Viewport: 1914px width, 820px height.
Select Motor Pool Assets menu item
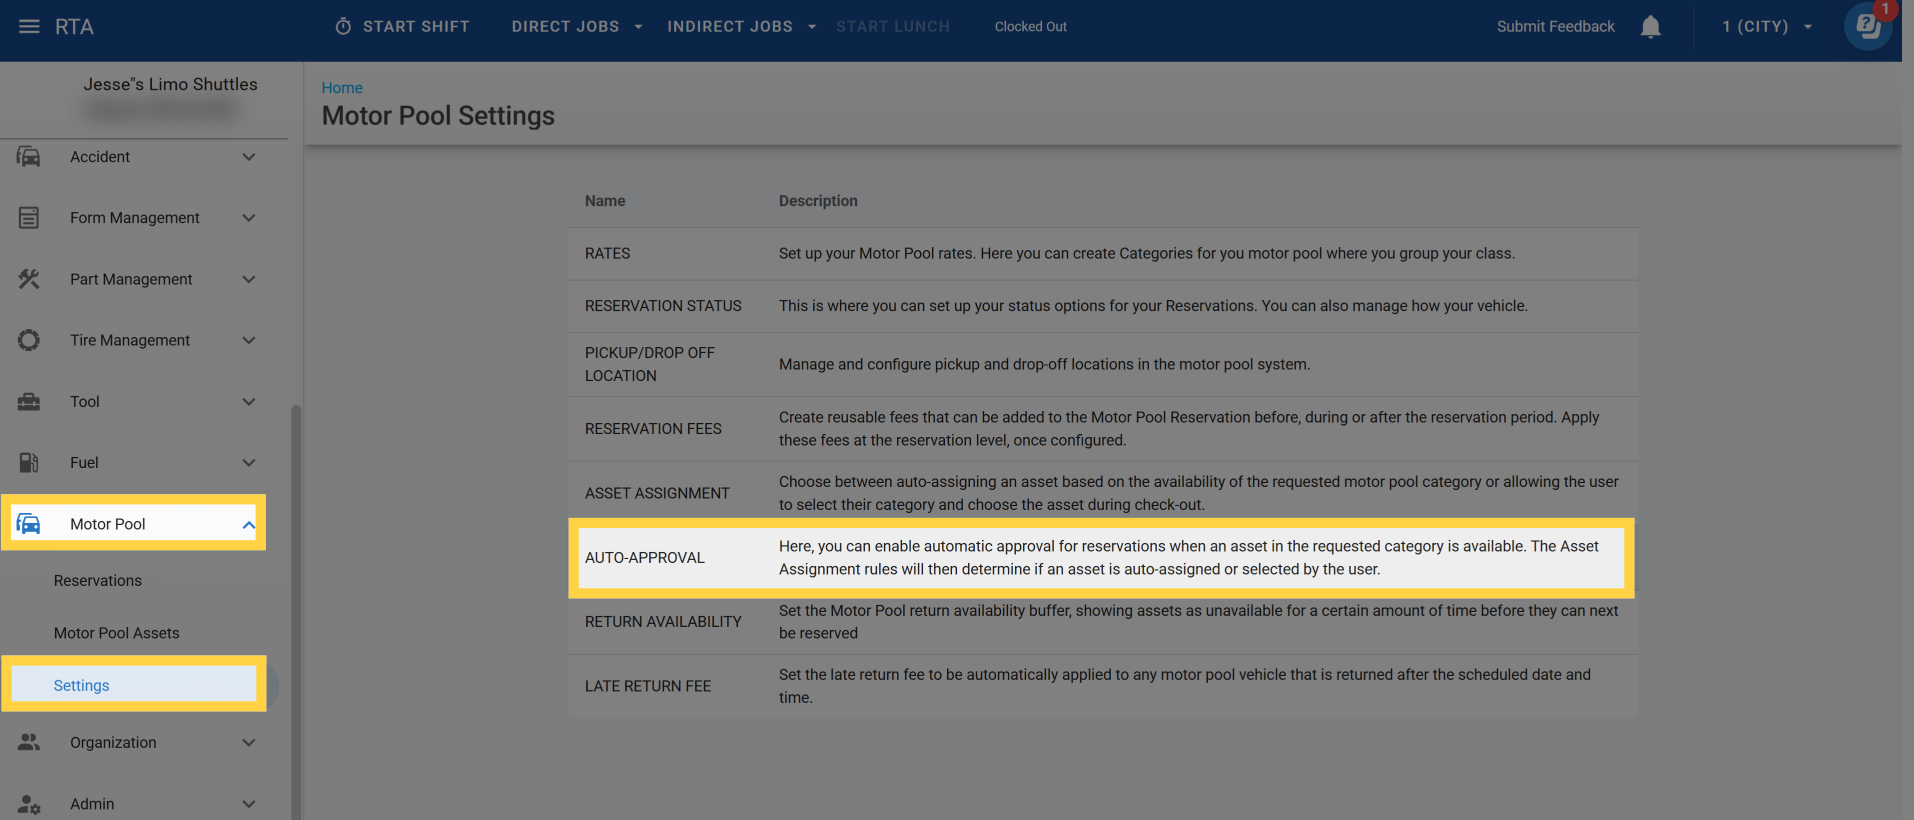tap(117, 633)
